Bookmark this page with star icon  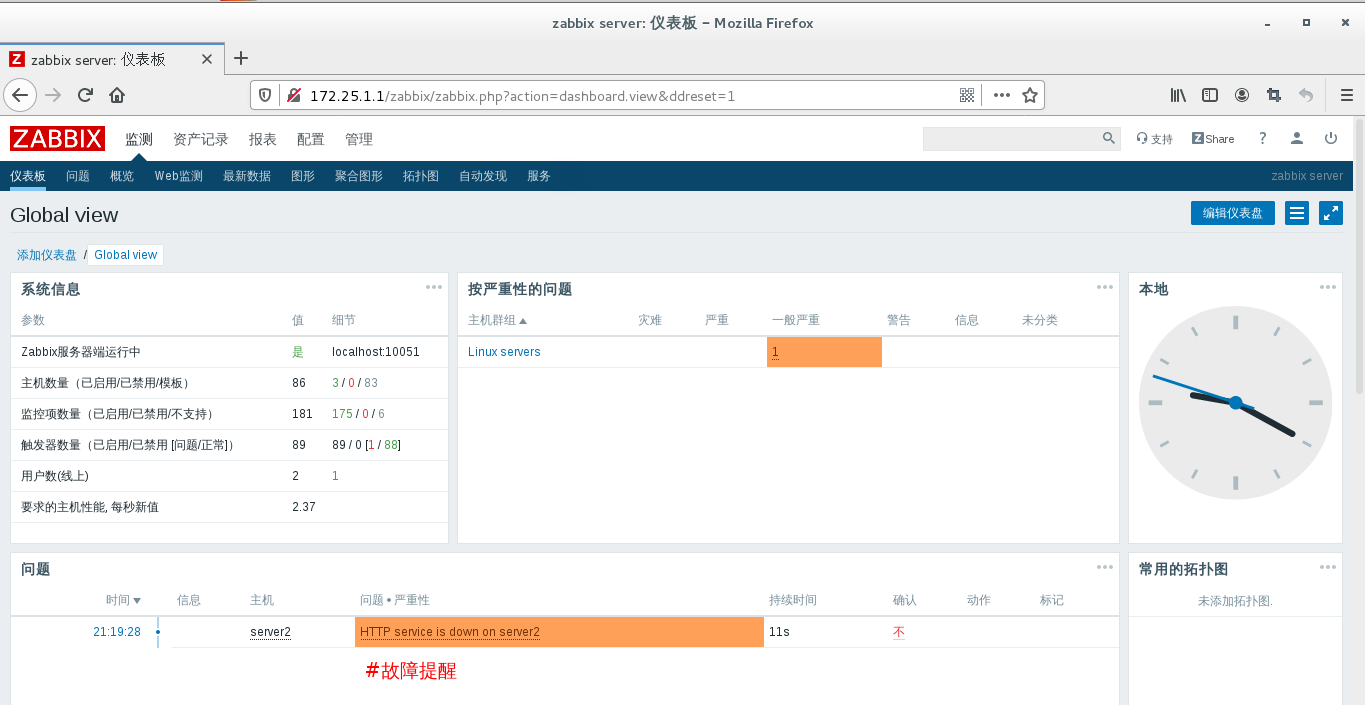(x=1030, y=95)
